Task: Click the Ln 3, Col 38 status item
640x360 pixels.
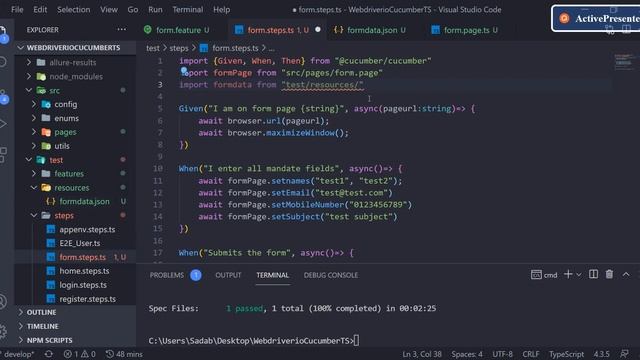Action: [x=422, y=354]
